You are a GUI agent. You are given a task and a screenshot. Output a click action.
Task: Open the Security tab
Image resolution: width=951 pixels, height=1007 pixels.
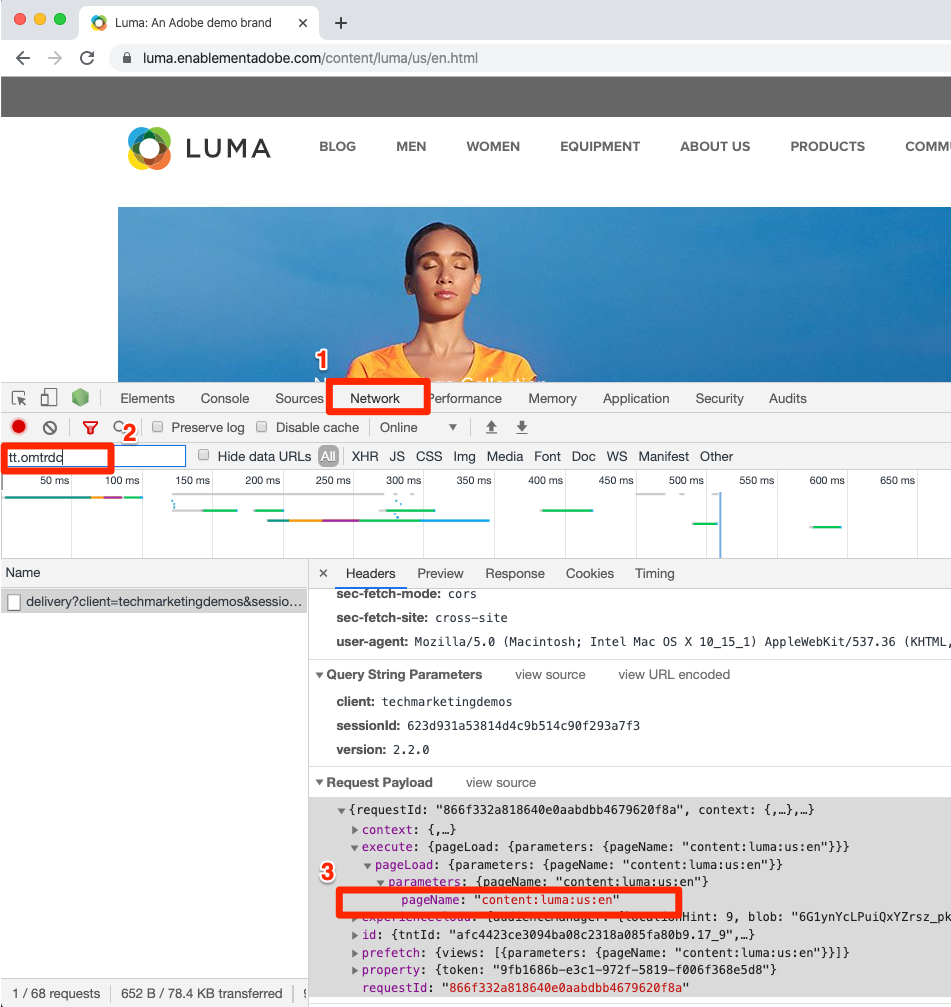pos(719,399)
